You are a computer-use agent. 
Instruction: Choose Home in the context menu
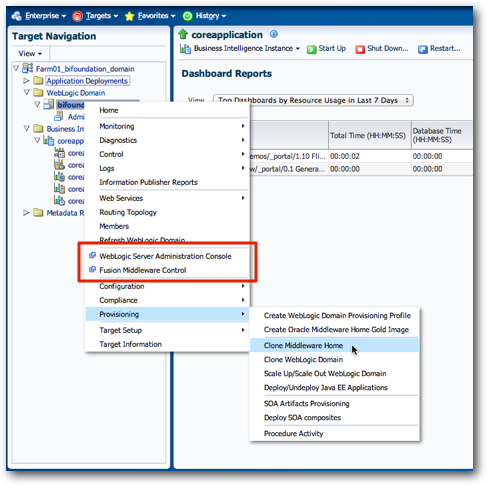click(x=167, y=110)
